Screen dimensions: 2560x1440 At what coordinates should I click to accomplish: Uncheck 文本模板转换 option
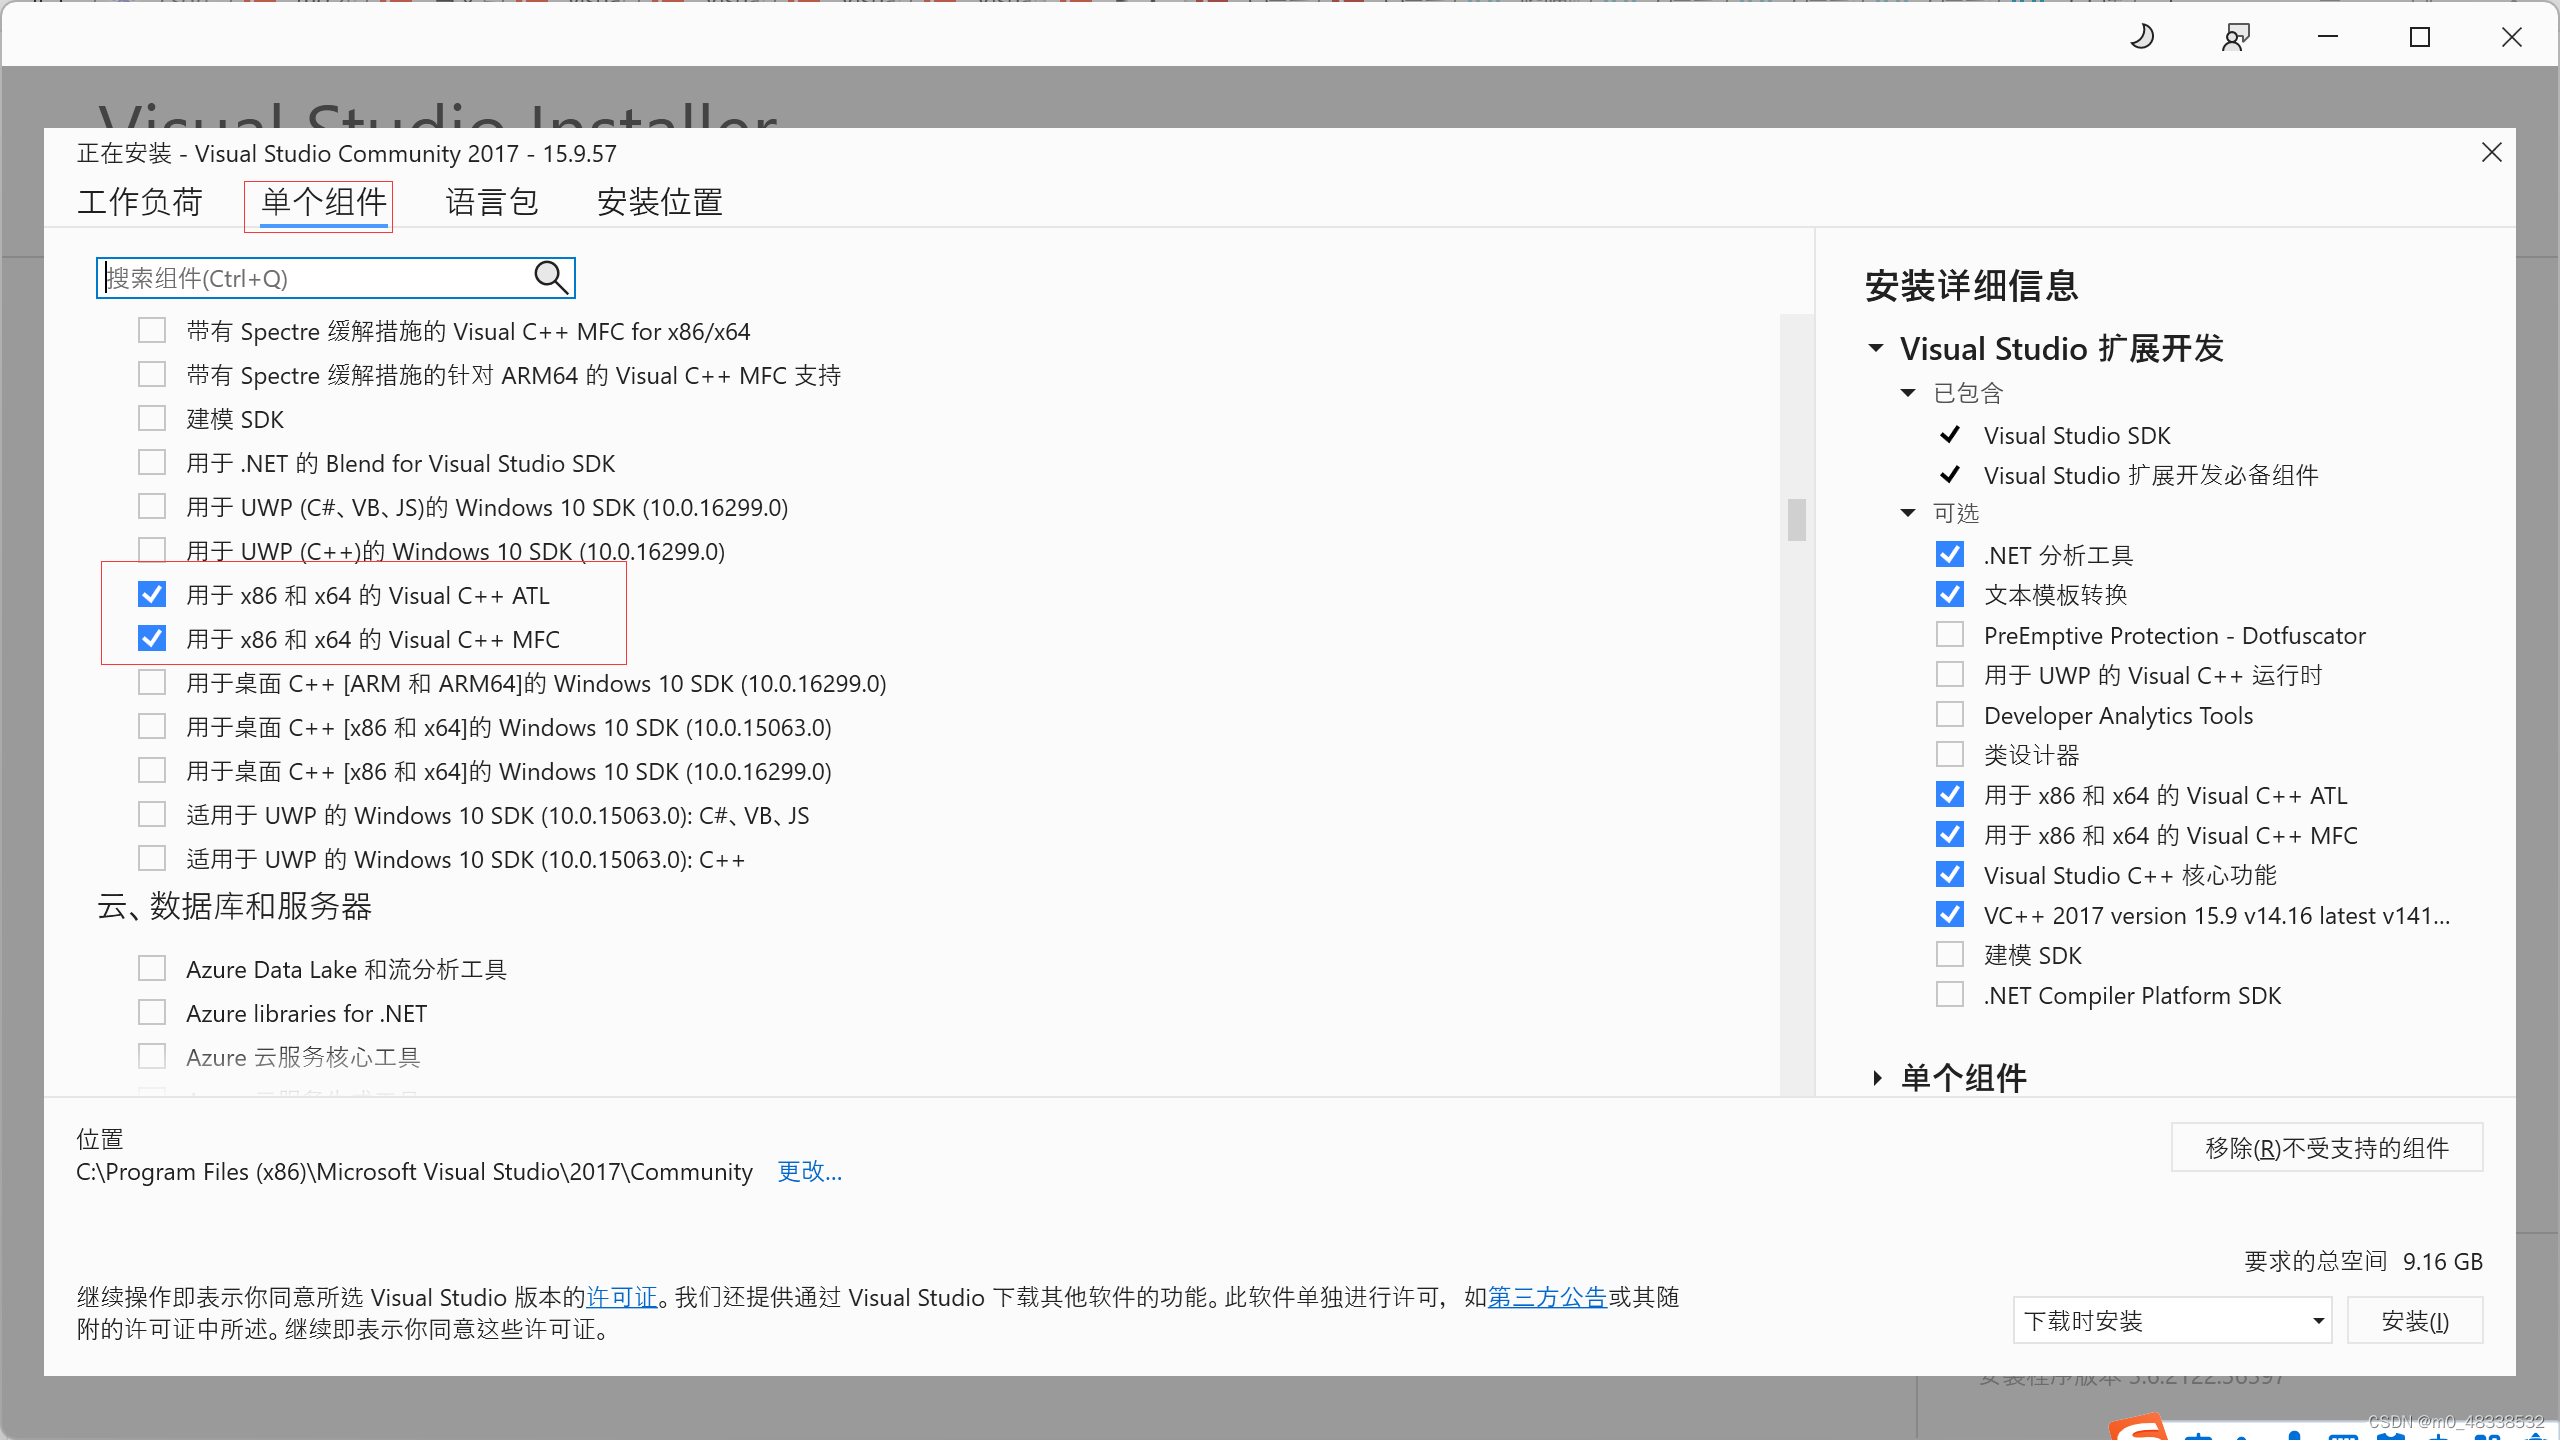[x=1950, y=594]
